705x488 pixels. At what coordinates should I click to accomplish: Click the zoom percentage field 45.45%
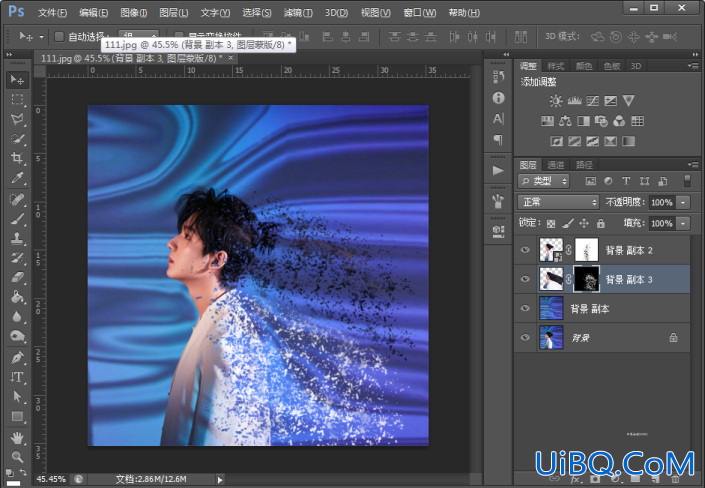[x=51, y=479]
